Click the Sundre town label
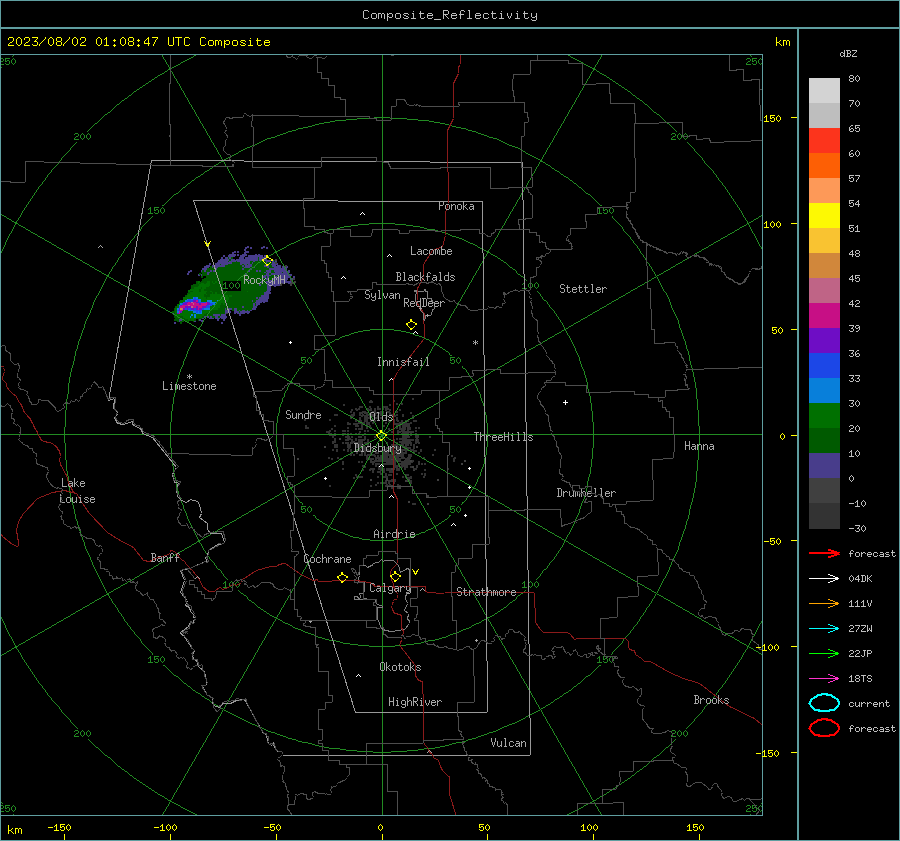The width and height of the screenshot is (900, 841). [x=303, y=414]
